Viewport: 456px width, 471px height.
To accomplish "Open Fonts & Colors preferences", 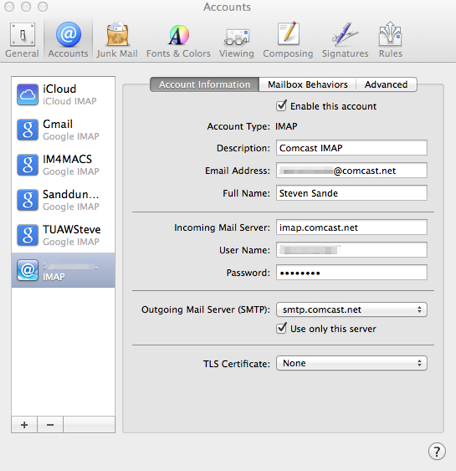I will (178, 40).
